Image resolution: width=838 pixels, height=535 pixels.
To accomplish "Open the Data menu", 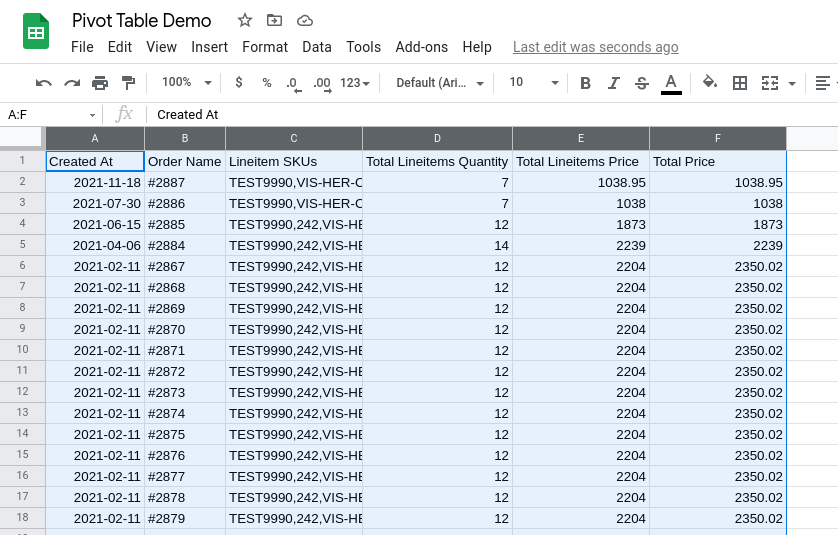I will pos(317,47).
